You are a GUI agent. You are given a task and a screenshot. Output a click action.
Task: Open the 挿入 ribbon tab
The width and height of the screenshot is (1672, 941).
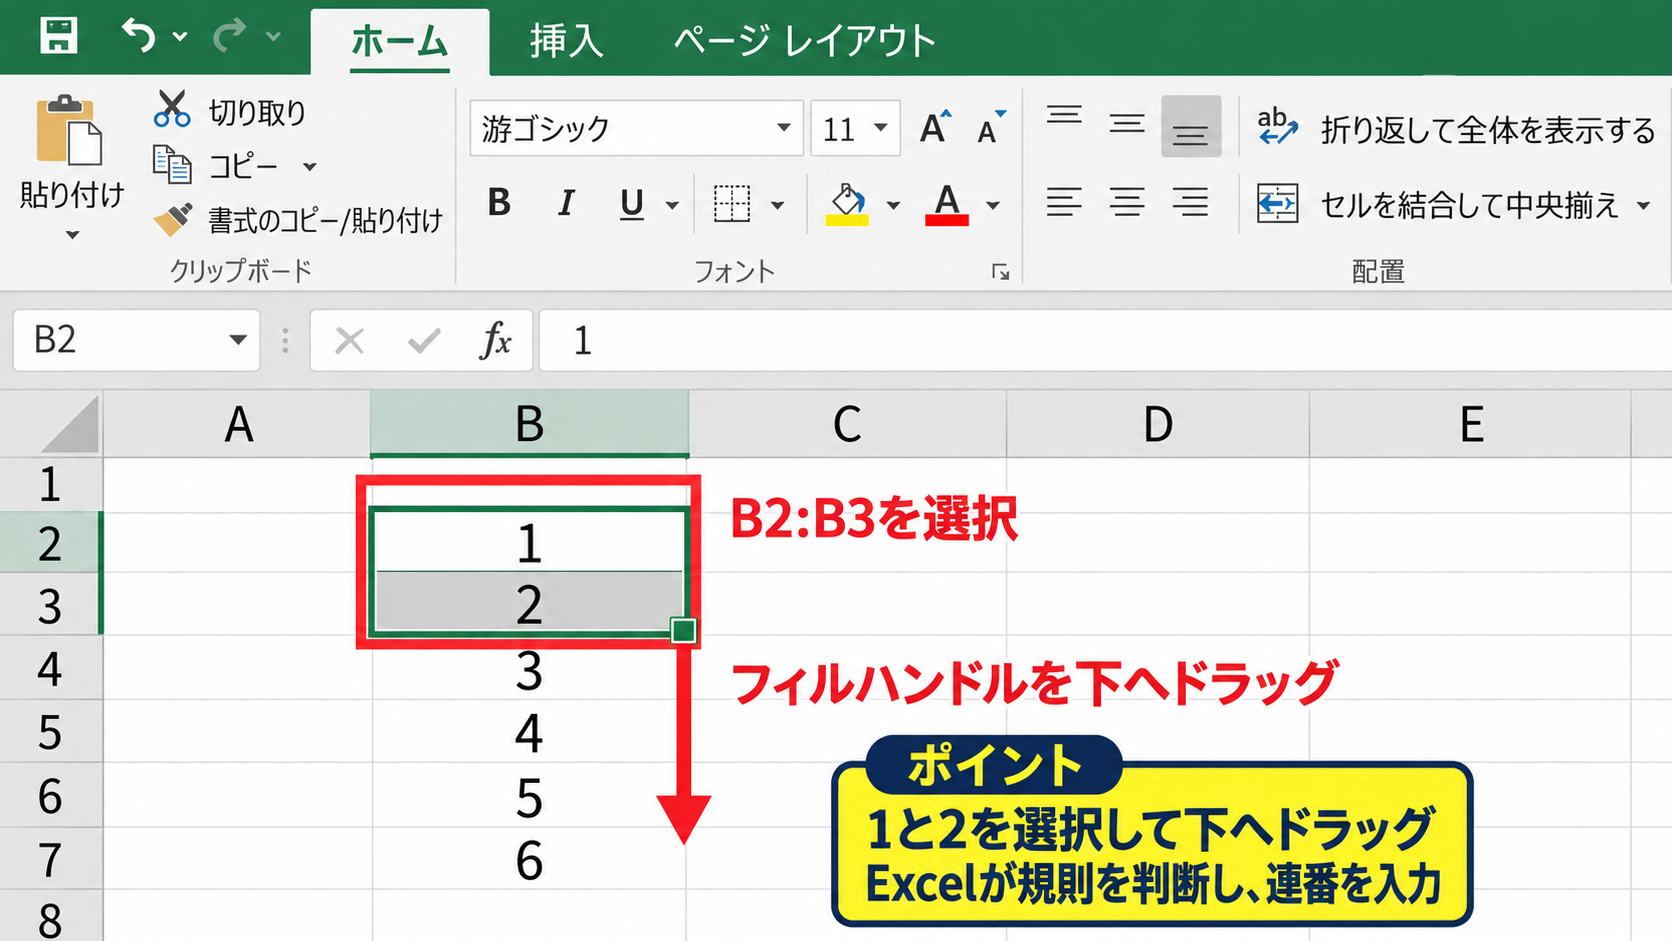[x=566, y=41]
